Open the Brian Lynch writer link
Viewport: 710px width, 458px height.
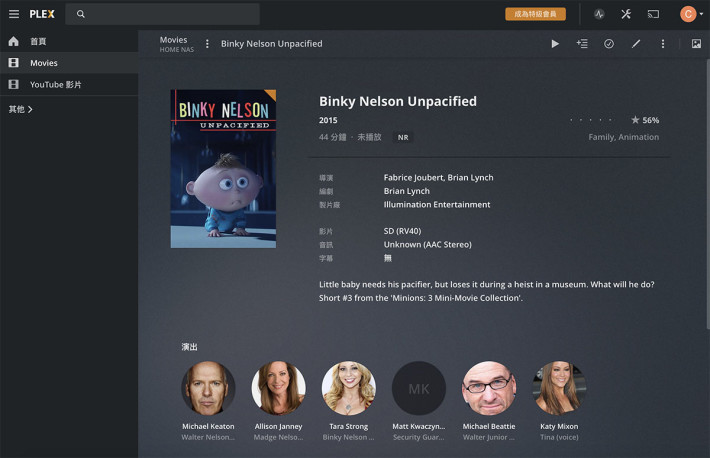(407, 191)
